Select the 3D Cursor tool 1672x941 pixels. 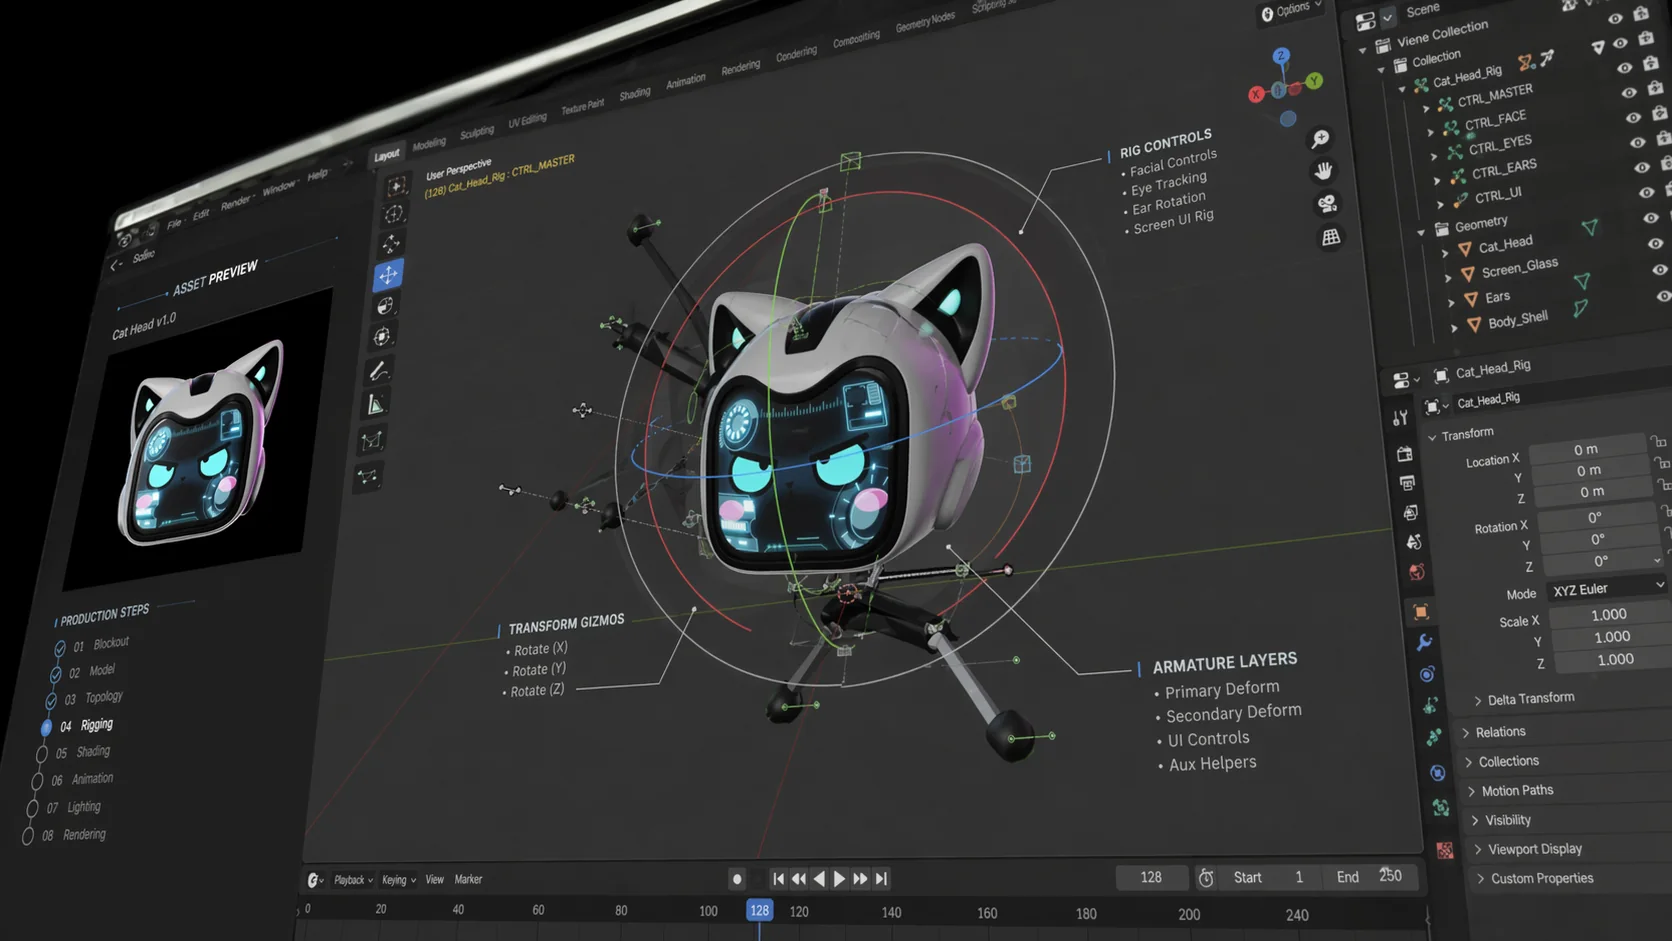coord(394,214)
